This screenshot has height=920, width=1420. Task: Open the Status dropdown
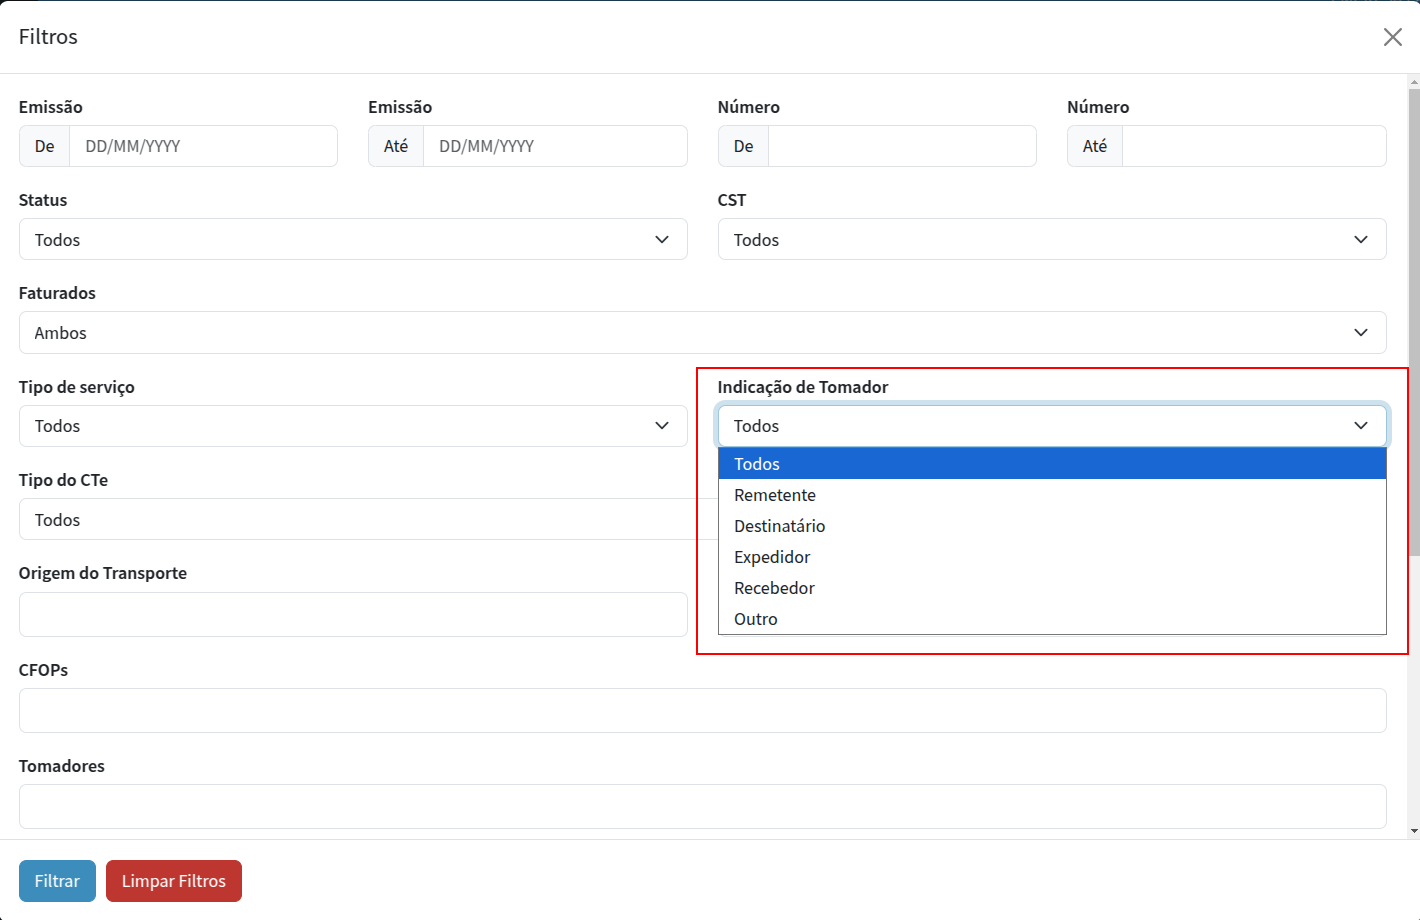tap(352, 240)
